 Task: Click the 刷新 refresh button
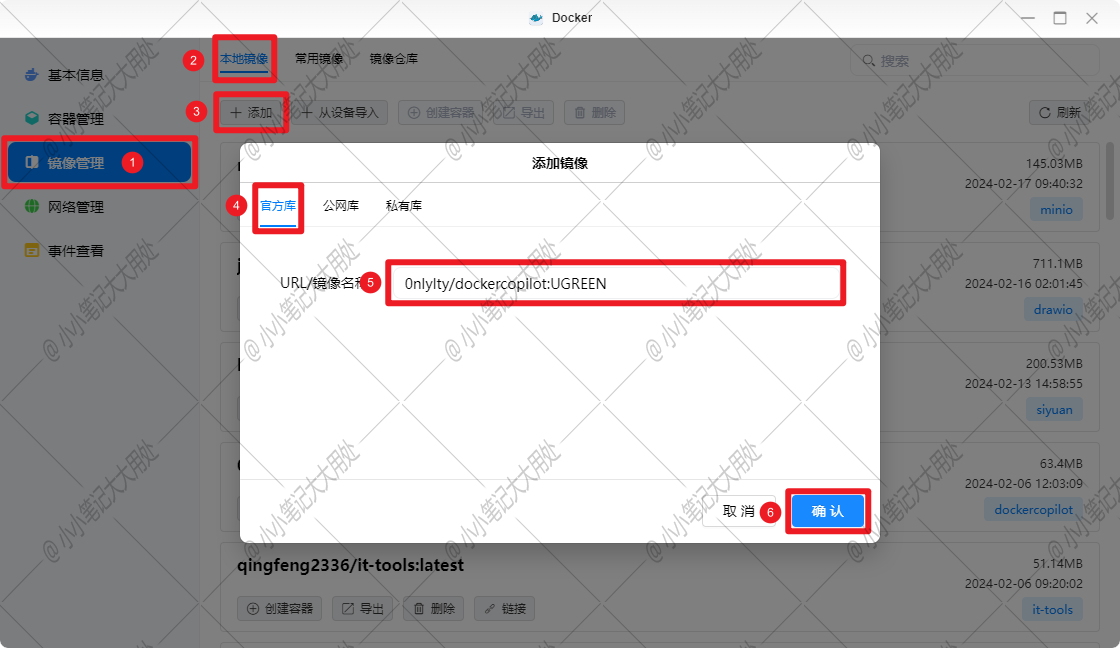coord(1059,113)
